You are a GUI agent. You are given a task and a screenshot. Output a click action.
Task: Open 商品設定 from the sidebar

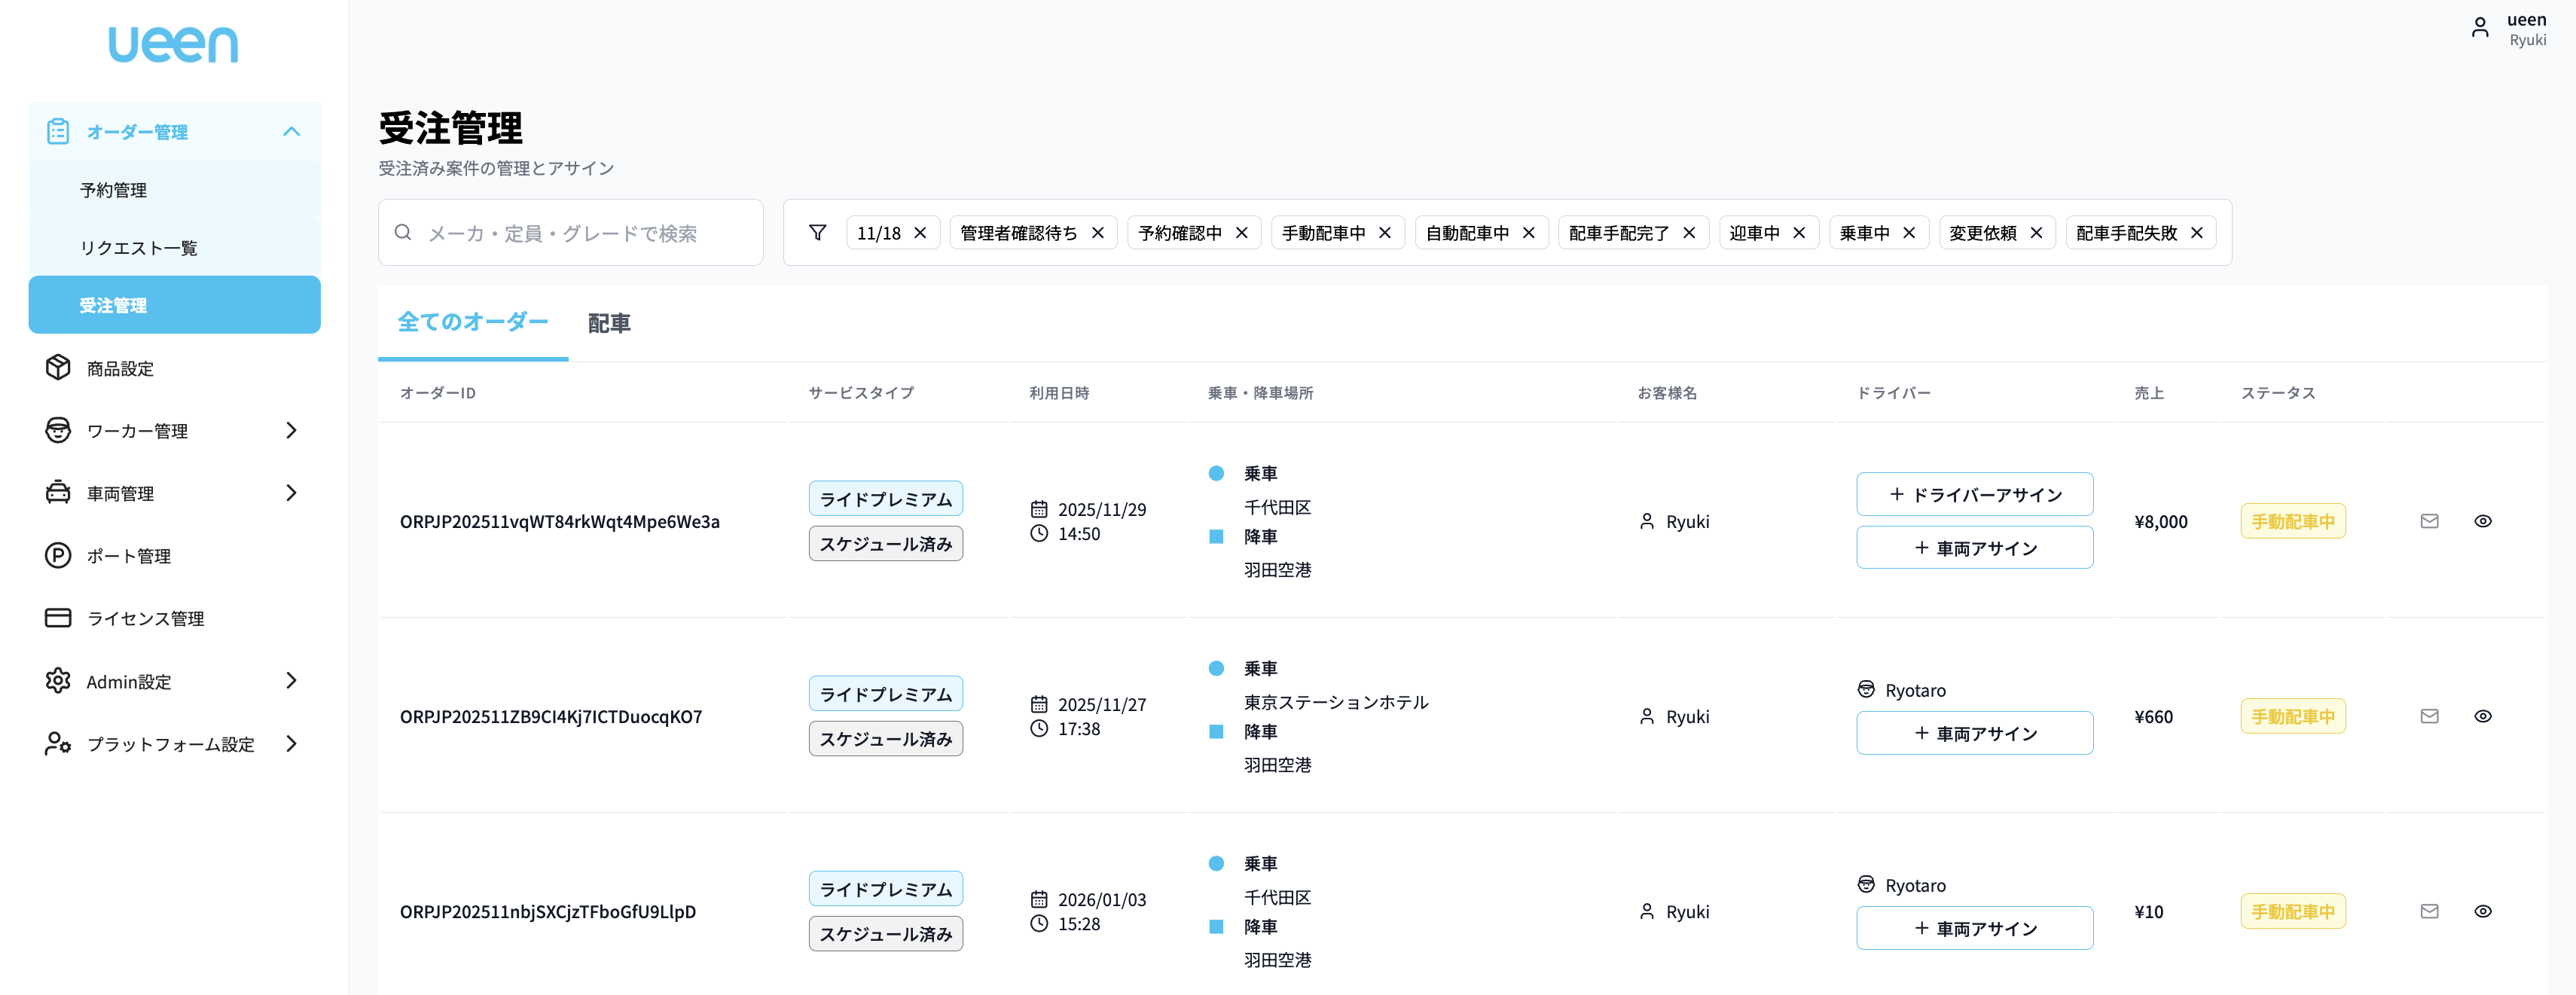[x=120, y=368]
